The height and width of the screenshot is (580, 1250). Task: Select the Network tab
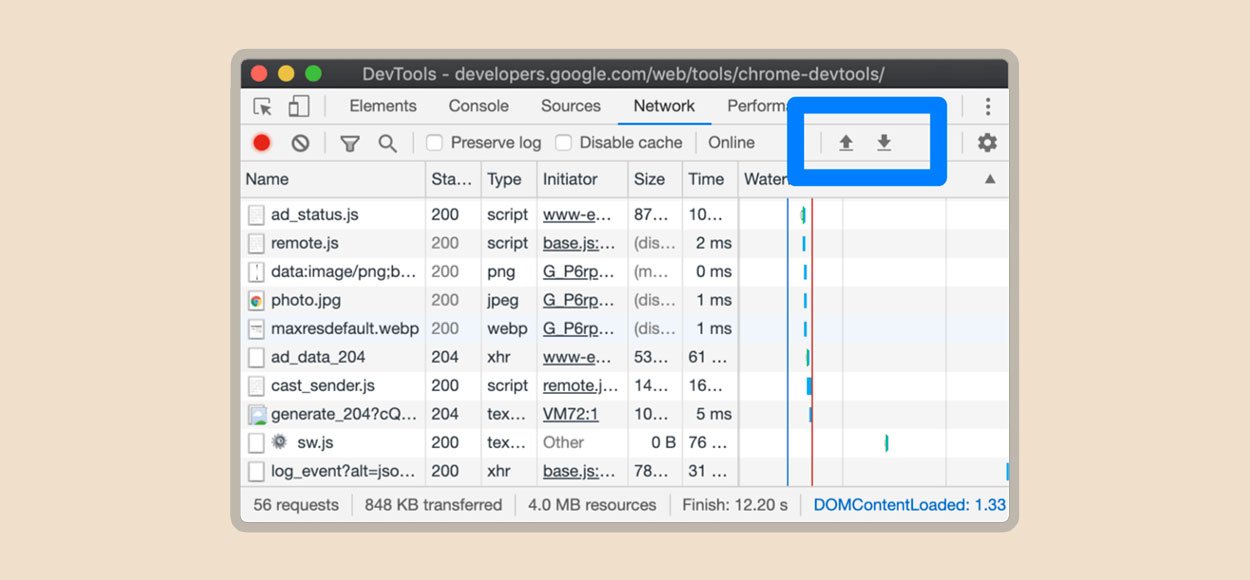664,106
